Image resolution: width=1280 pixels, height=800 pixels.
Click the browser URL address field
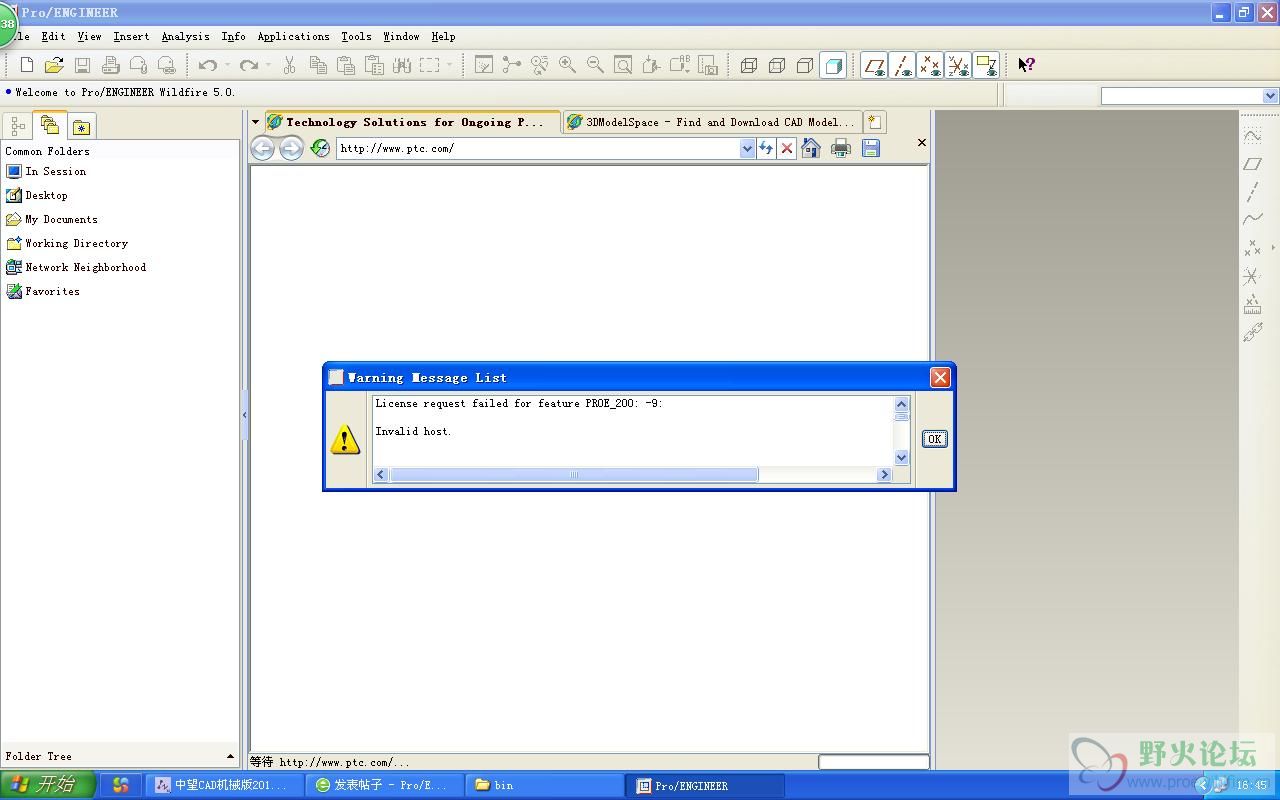[538, 148]
